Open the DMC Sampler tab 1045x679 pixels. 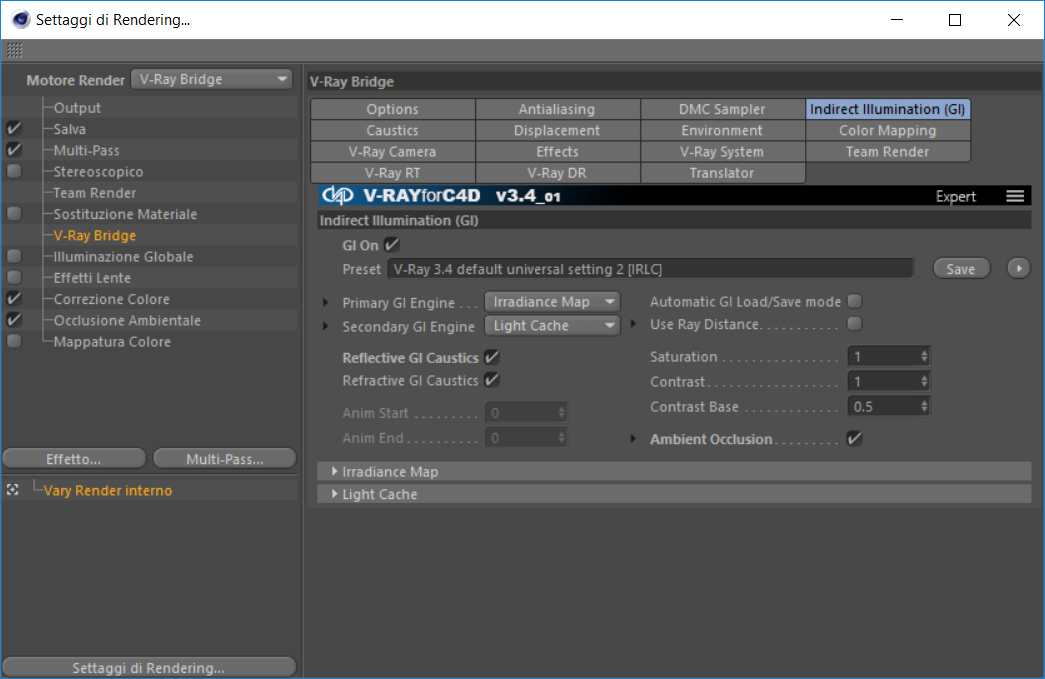[x=722, y=109]
